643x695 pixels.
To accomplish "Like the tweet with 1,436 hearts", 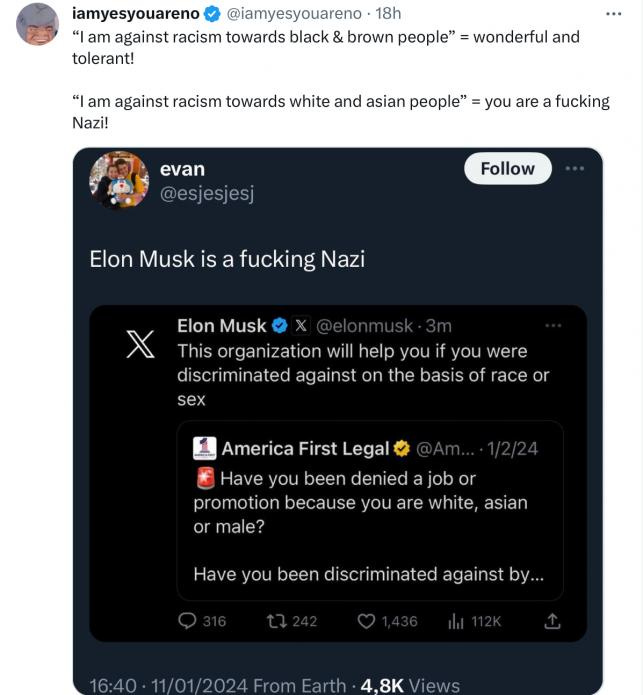I will pos(366,621).
